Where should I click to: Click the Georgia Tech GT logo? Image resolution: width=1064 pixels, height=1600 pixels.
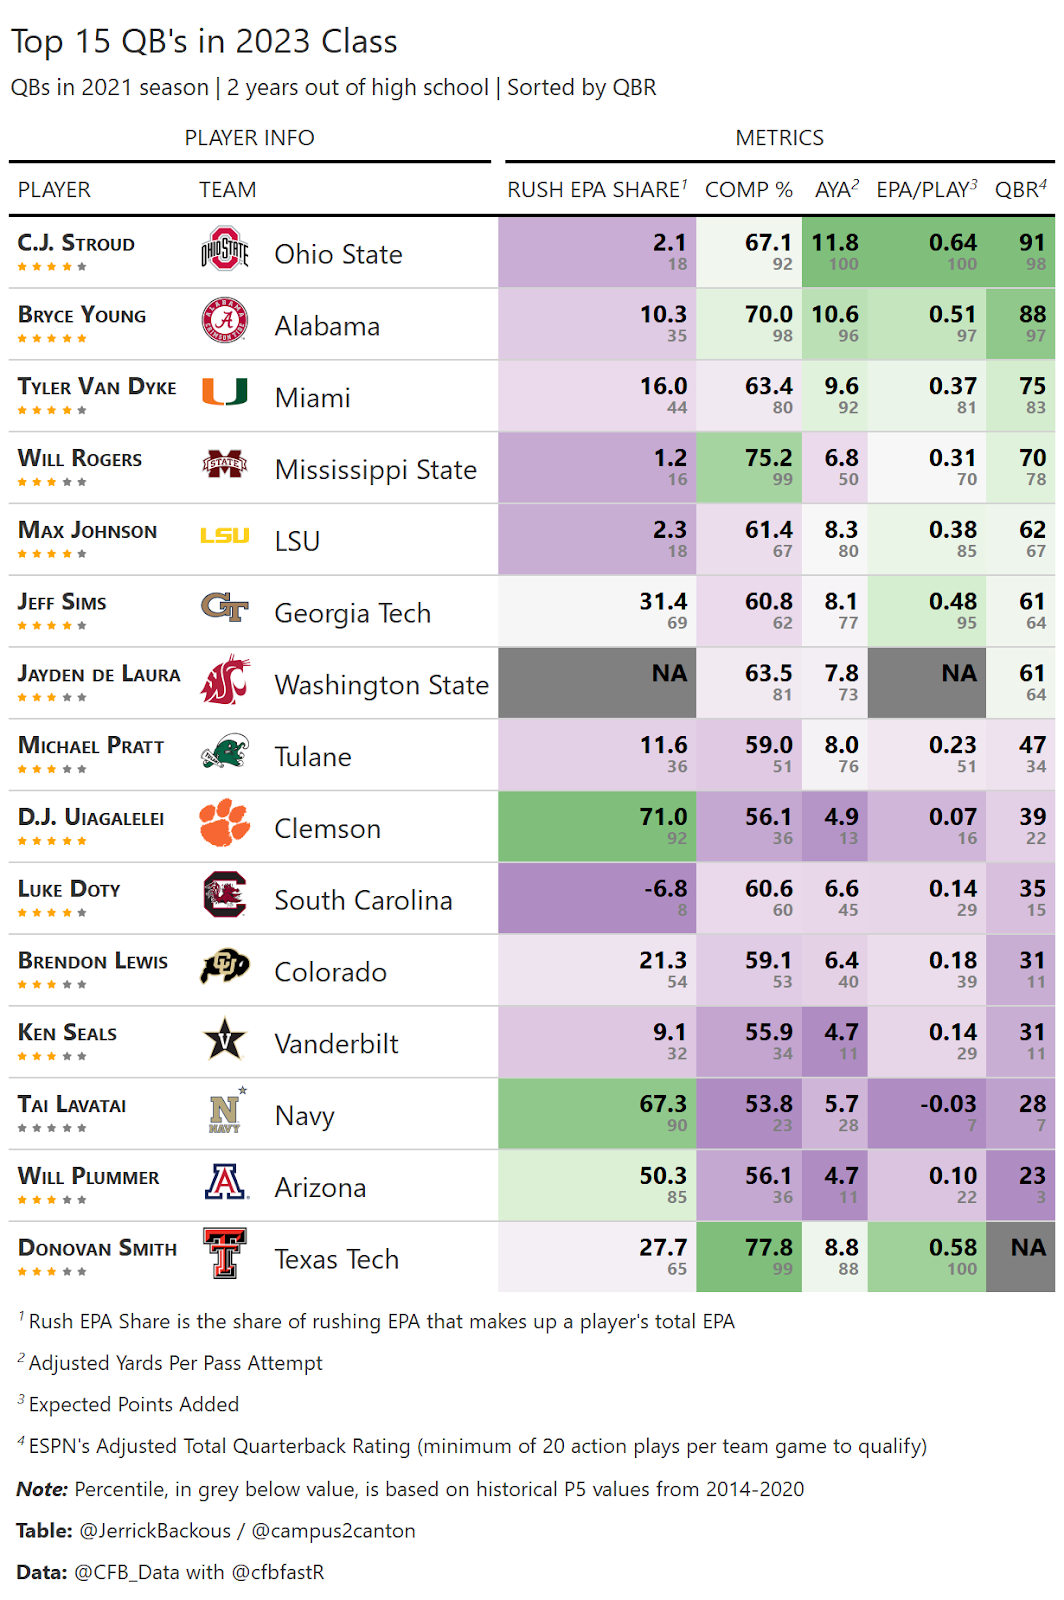point(225,607)
